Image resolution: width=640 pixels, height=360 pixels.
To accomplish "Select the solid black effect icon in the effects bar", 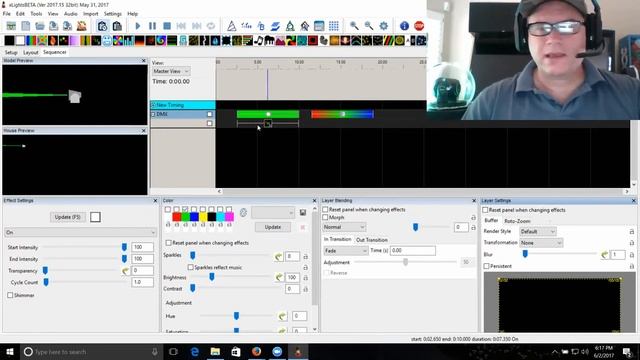I will tap(9, 40).
